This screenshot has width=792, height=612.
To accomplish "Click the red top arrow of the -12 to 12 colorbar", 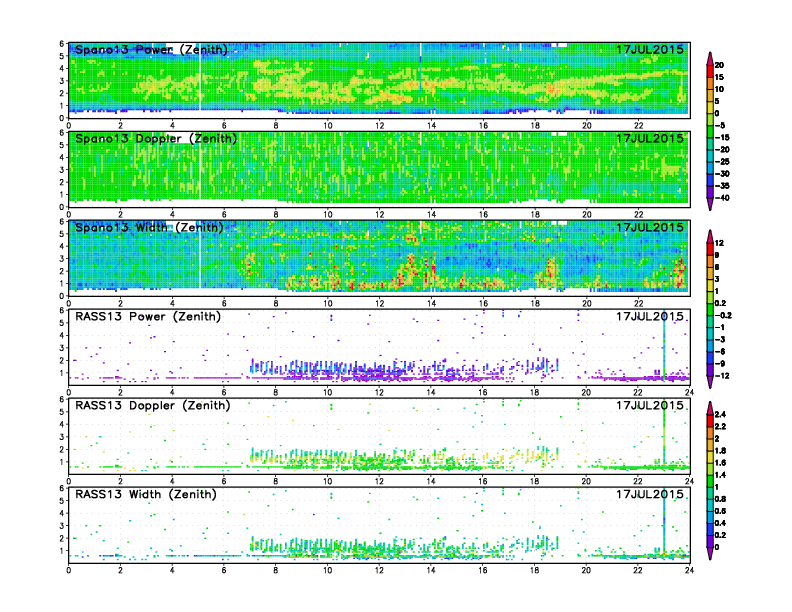I will 710,236.
